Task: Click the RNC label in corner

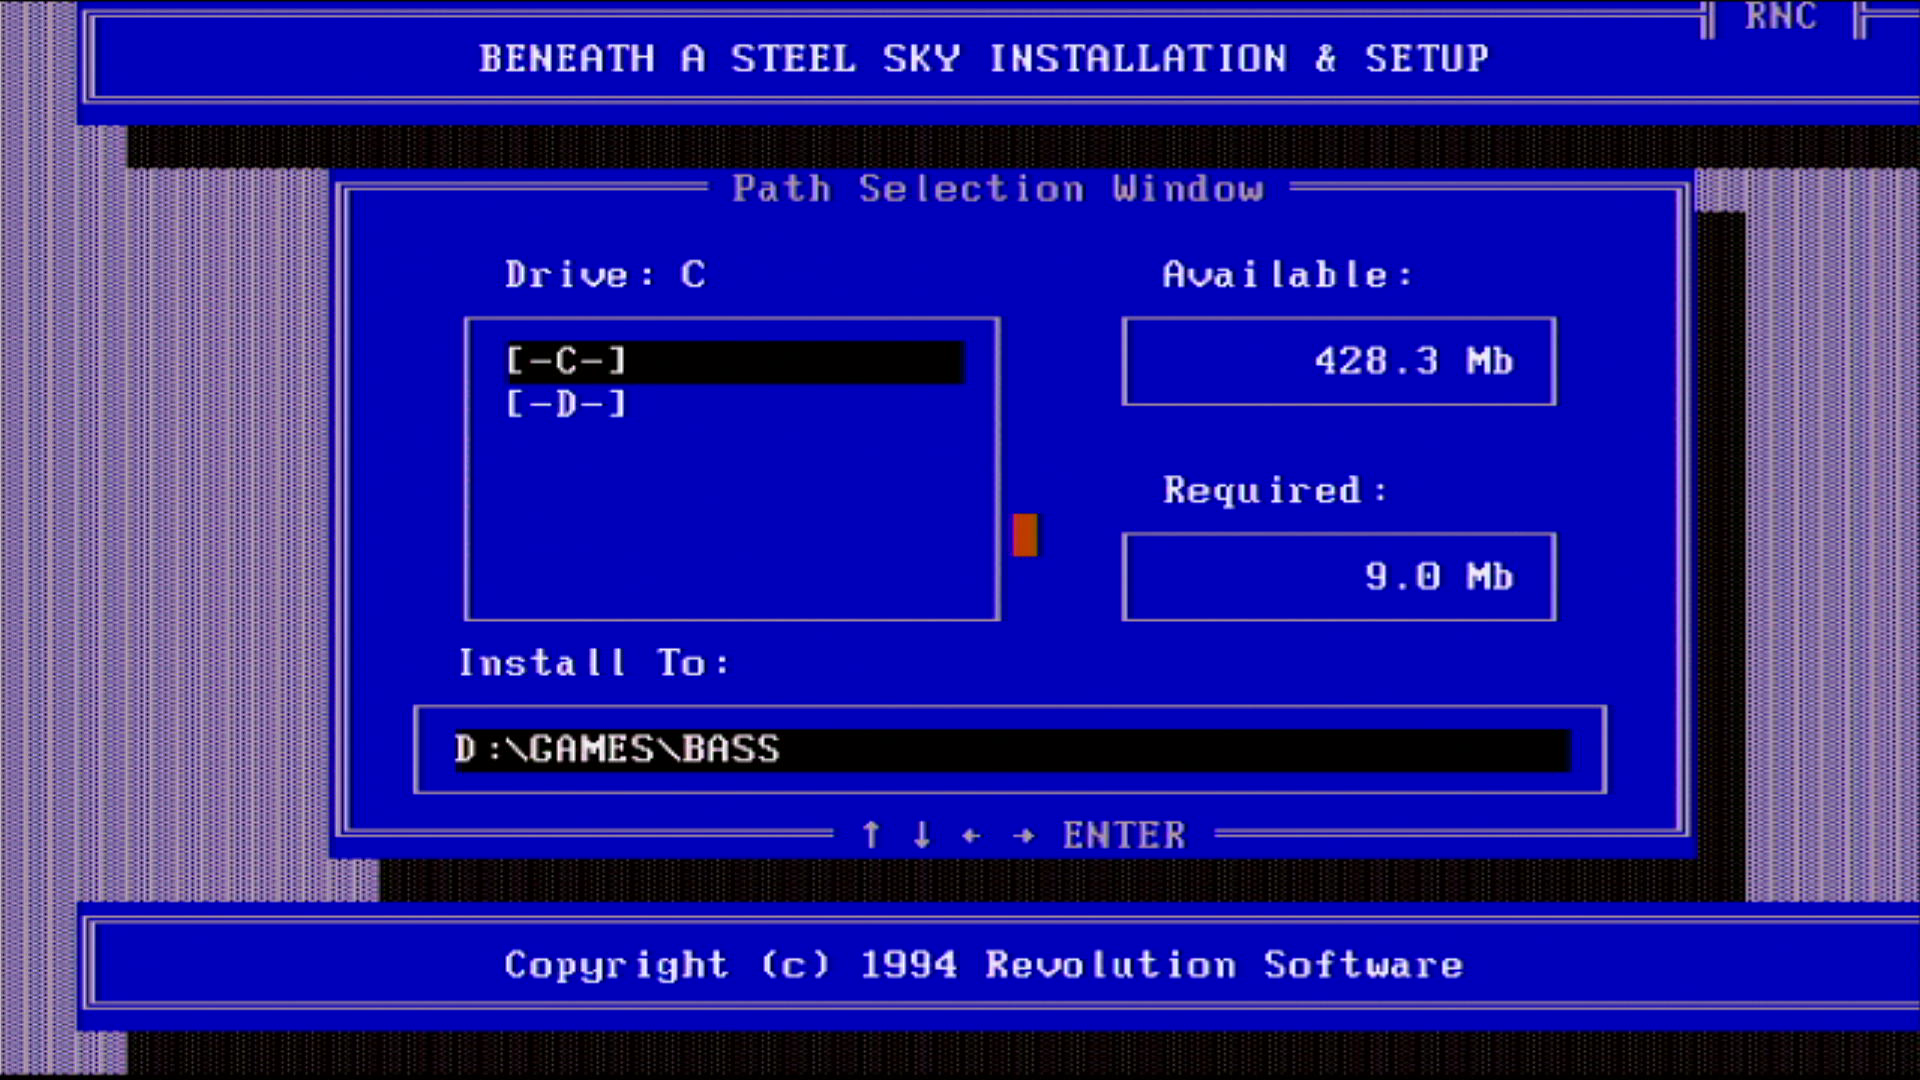Action: (1780, 17)
